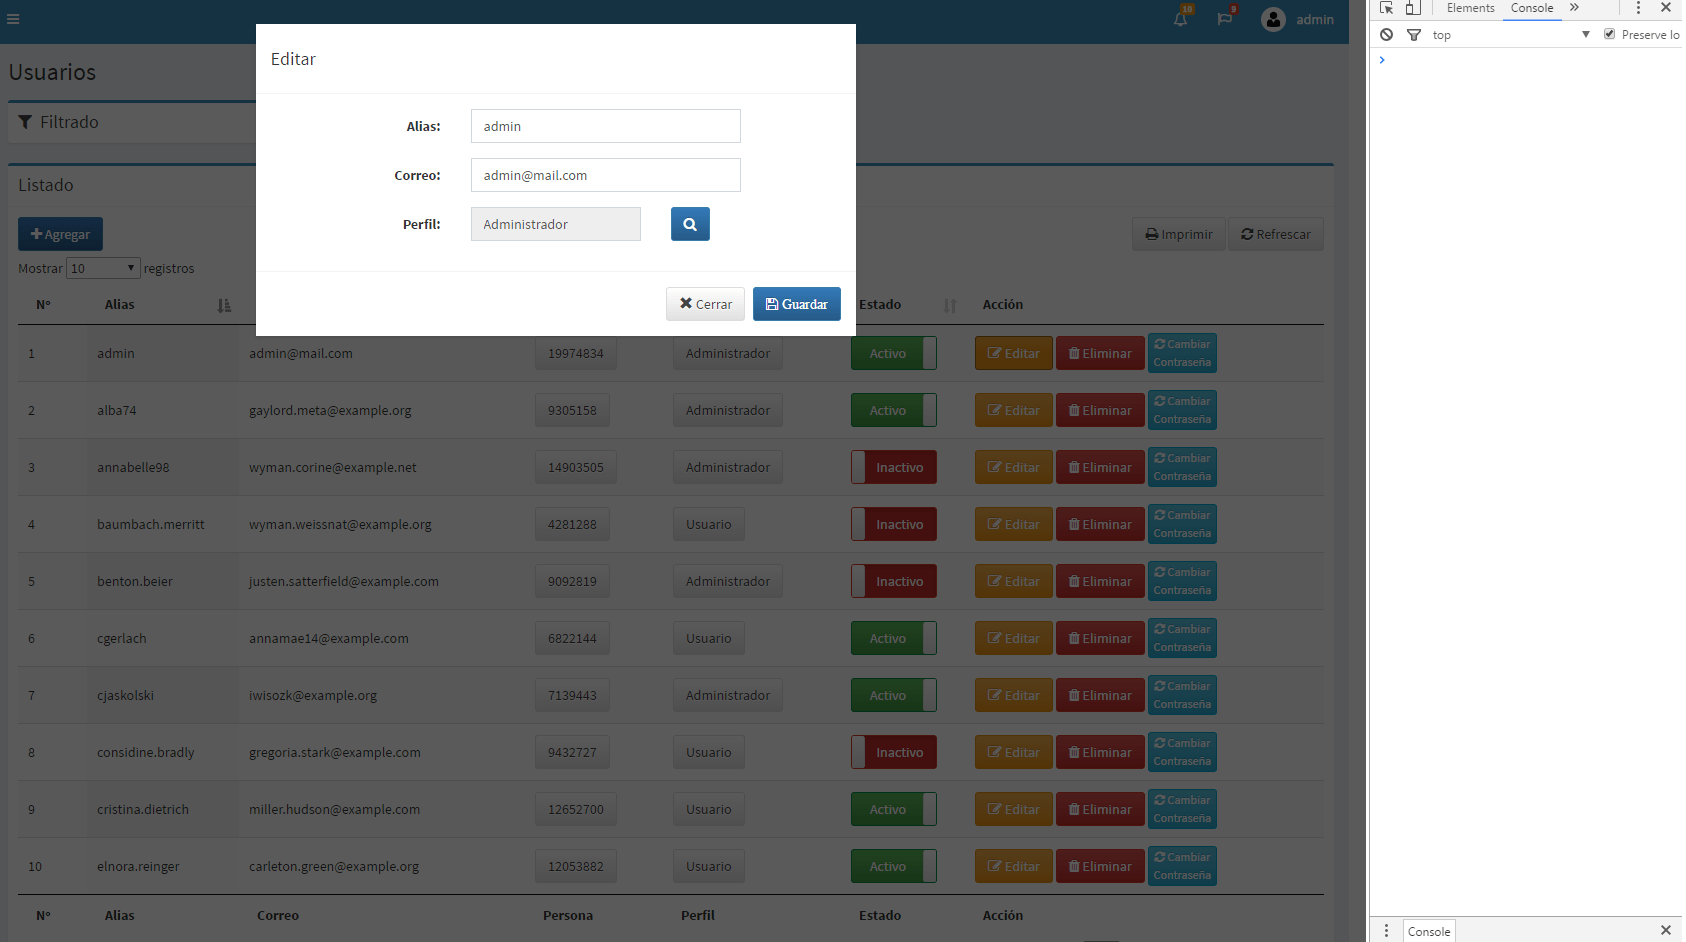The height and width of the screenshot is (942, 1686).
Task: Toggle the Inactivo switch for annabelle98
Action: [x=893, y=467]
